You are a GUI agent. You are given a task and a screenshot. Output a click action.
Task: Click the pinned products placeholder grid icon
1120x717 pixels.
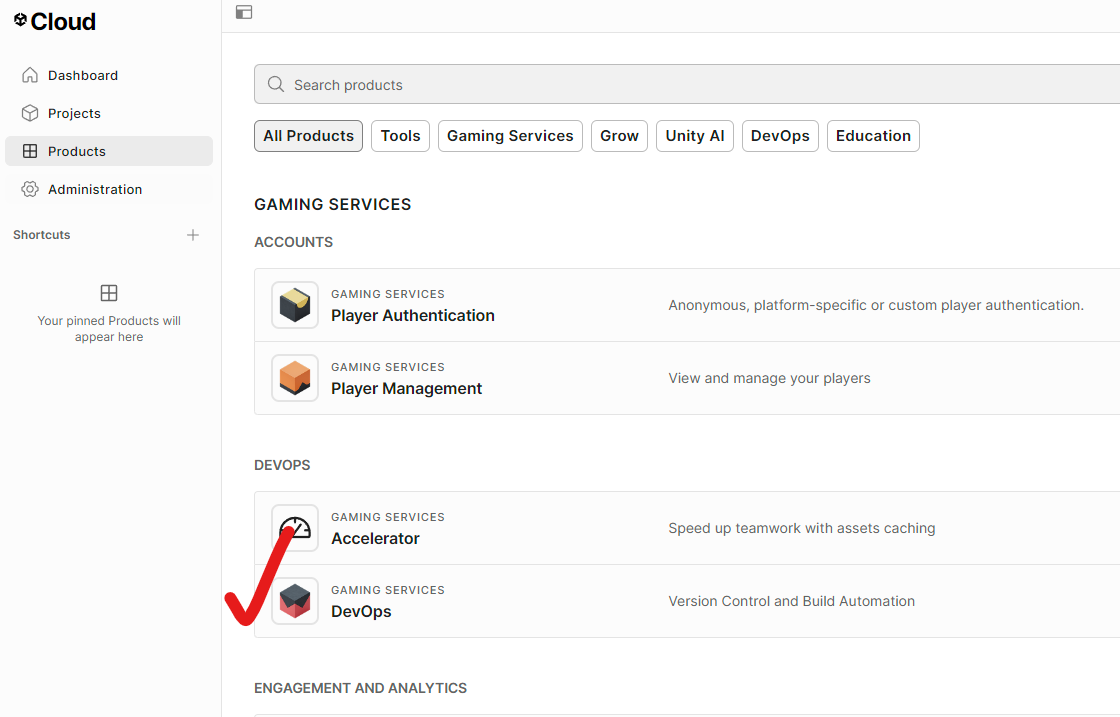[x=109, y=293]
